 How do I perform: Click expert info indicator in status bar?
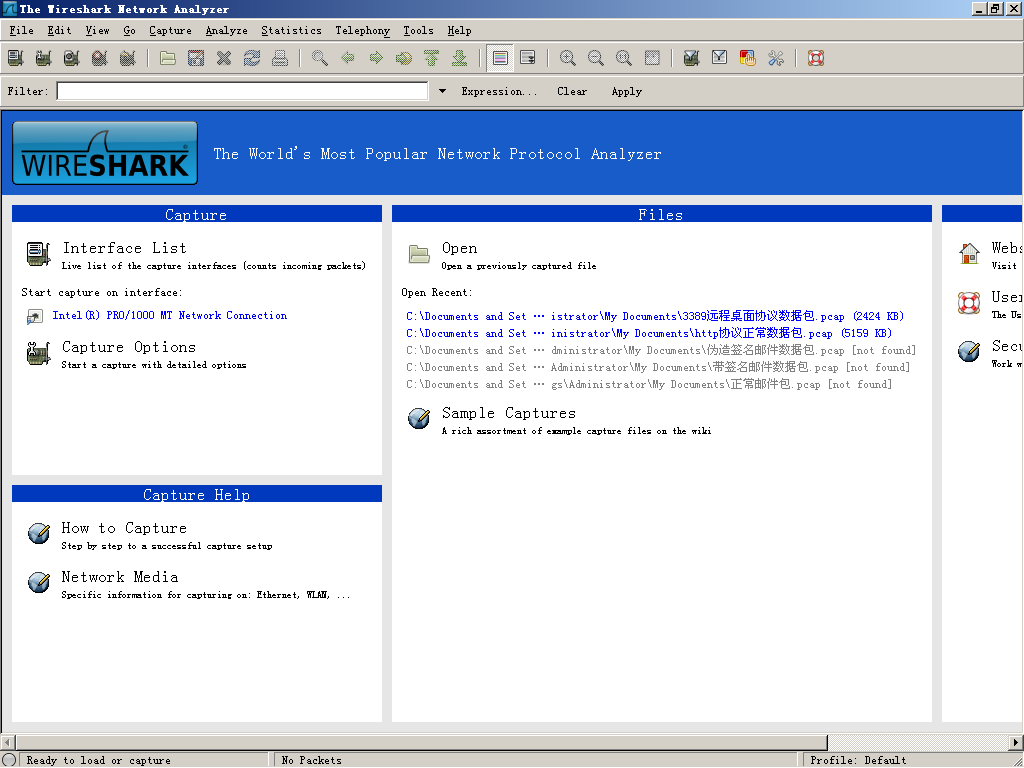[9, 760]
